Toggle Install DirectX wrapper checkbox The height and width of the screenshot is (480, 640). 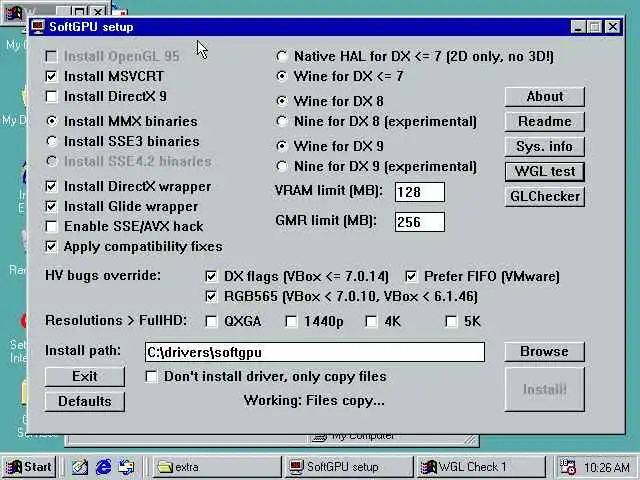point(51,186)
